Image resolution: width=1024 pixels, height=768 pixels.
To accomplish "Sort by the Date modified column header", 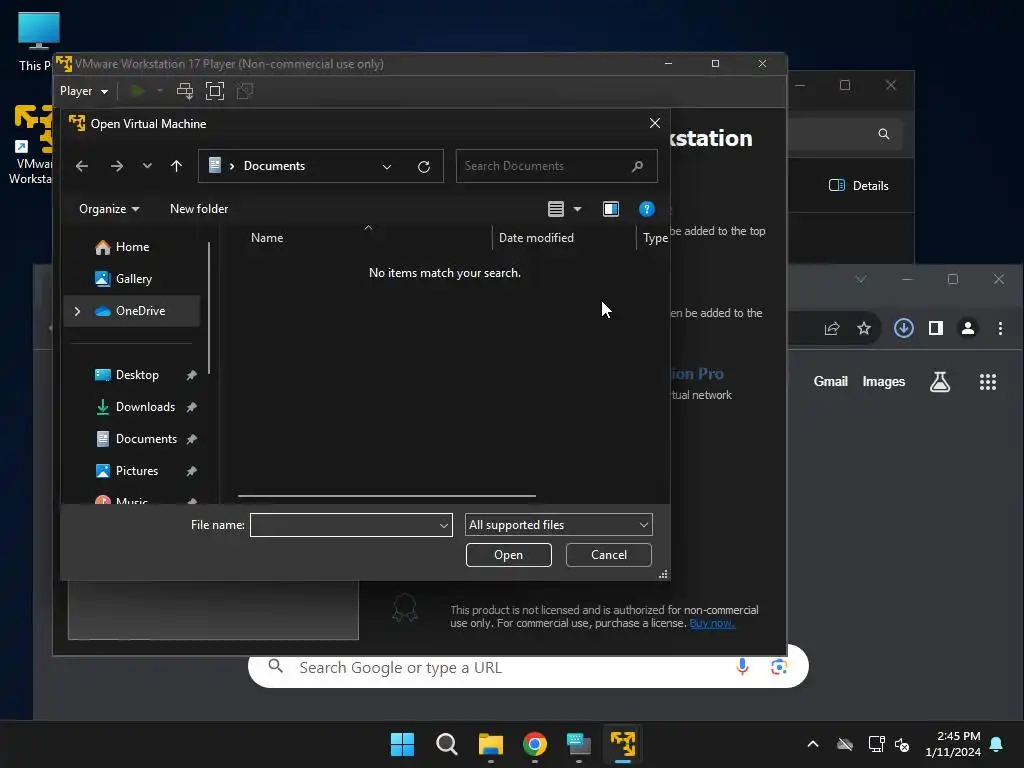I will click(x=536, y=238).
